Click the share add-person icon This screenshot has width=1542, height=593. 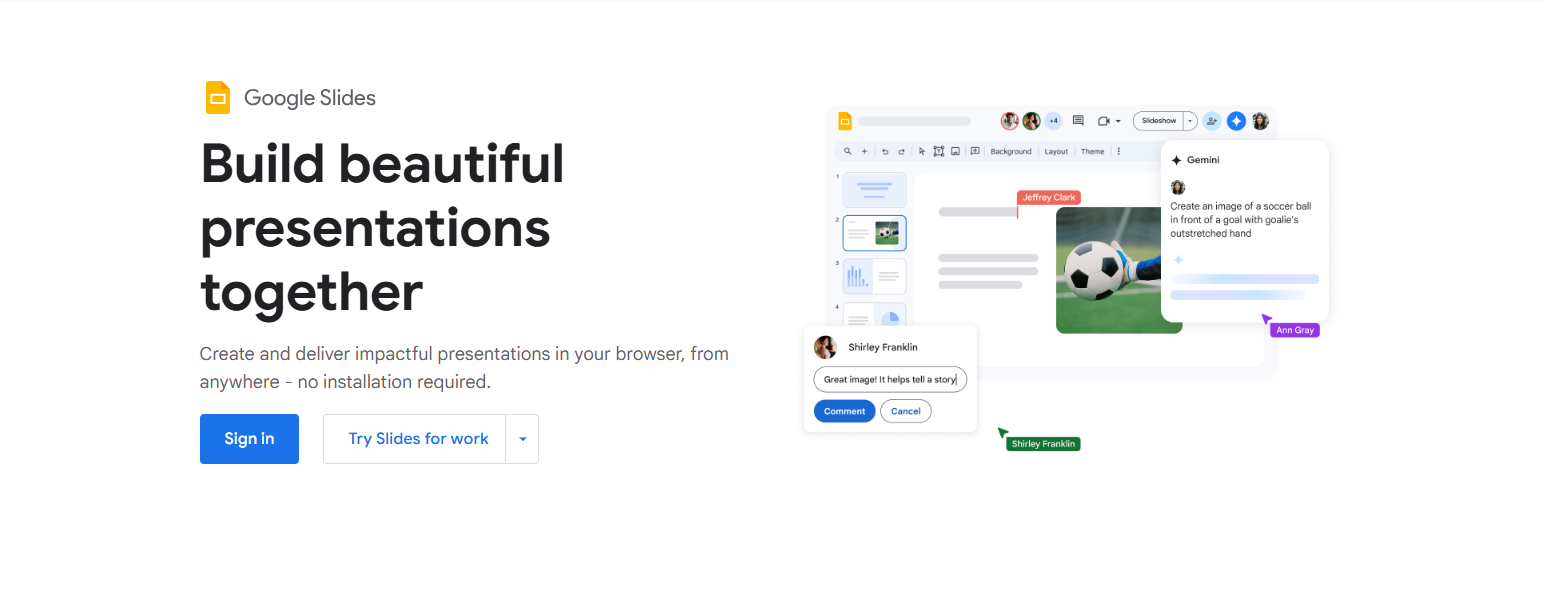pyautogui.click(x=1212, y=121)
